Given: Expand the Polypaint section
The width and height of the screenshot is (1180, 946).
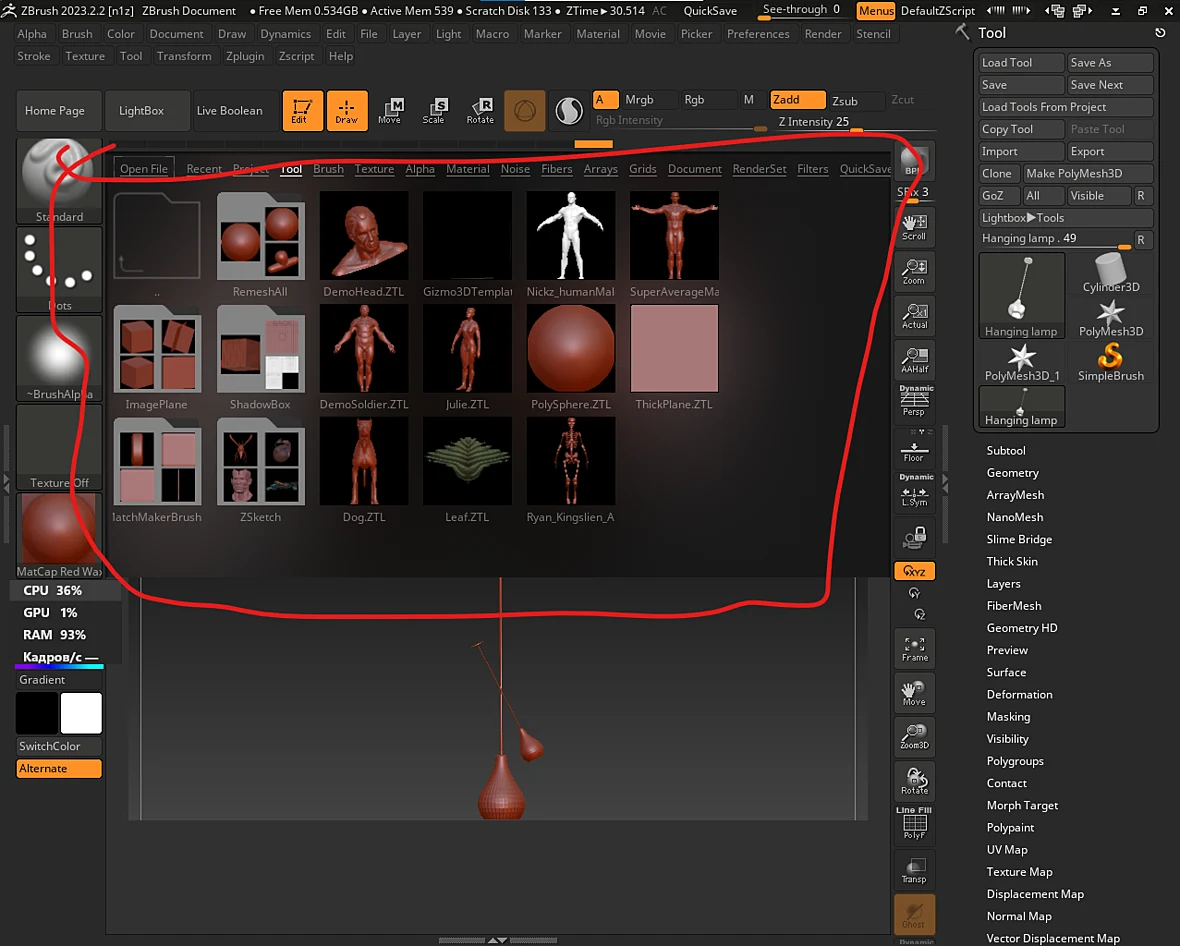Looking at the screenshot, I should pyautogui.click(x=1010, y=828).
